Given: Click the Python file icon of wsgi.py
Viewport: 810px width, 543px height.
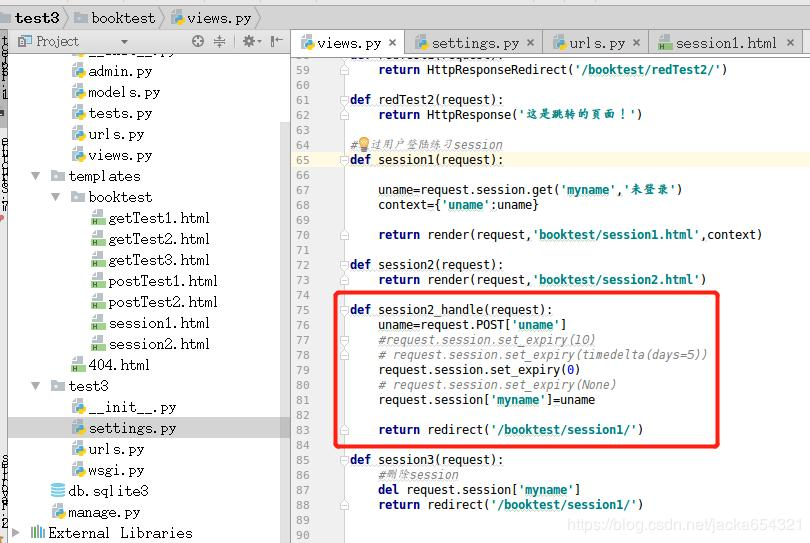Looking at the screenshot, I should (x=79, y=470).
